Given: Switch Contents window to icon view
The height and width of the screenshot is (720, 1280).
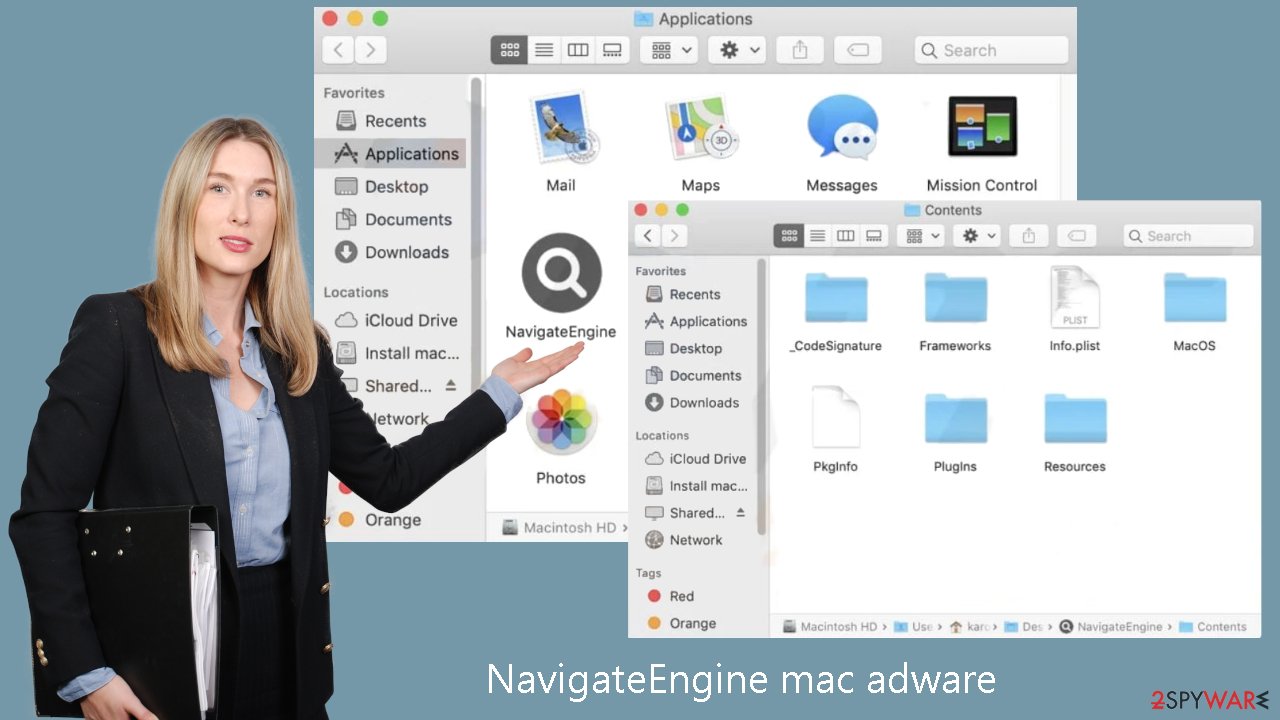Looking at the screenshot, I should tap(789, 236).
